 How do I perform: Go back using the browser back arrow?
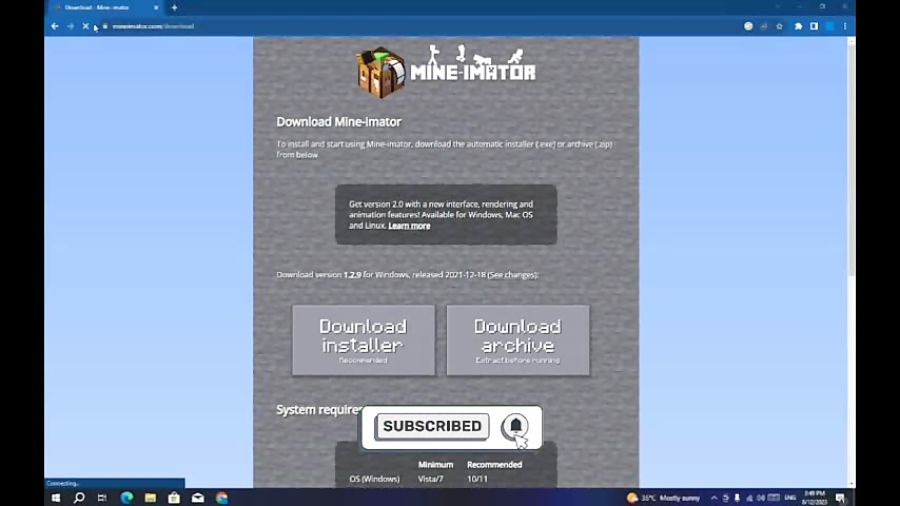click(55, 26)
